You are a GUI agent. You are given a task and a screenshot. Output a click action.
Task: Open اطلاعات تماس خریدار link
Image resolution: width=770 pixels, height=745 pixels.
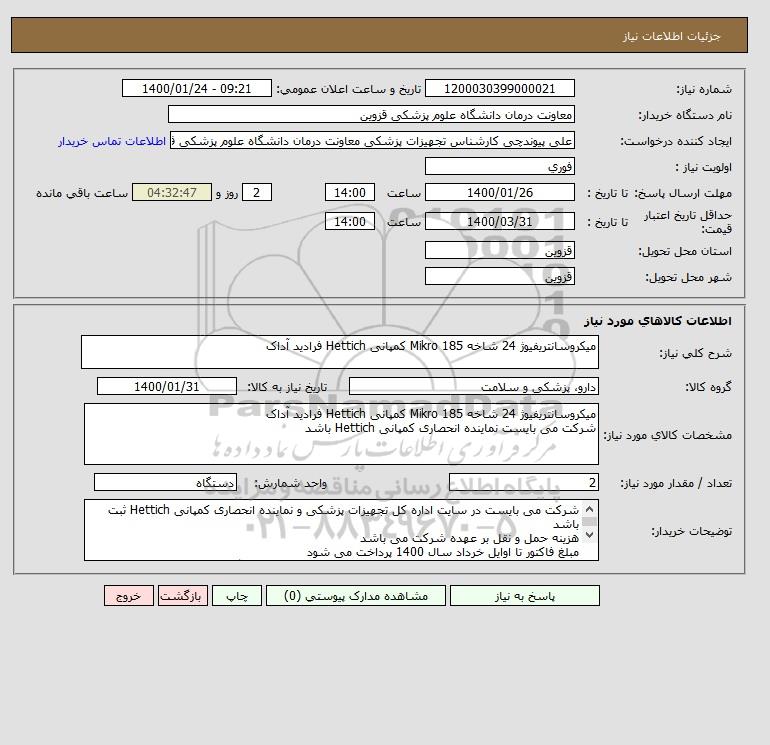click(x=112, y=141)
